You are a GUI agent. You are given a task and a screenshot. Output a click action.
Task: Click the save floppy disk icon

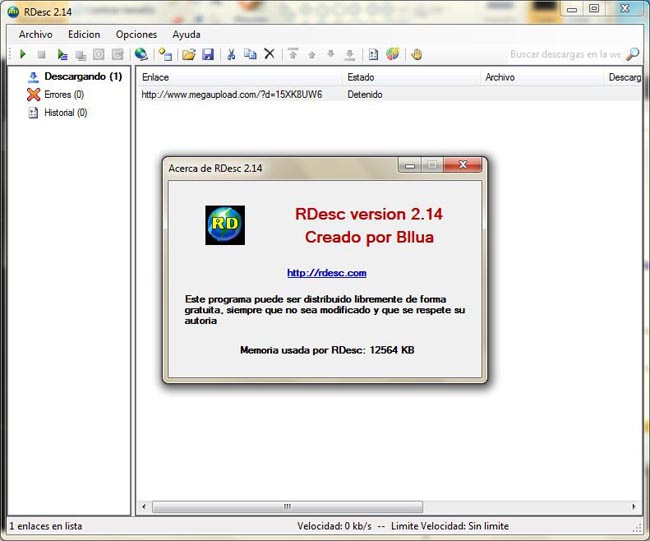tap(208, 54)
